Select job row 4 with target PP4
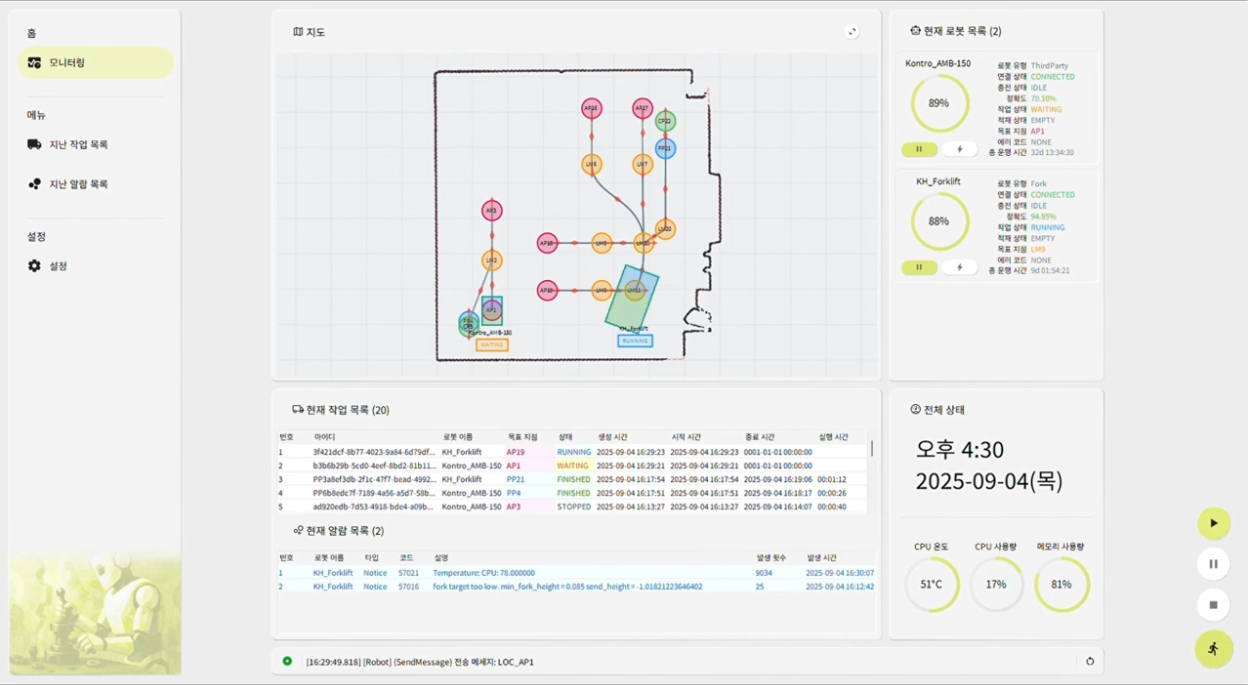Screen dimensions: 1248x685 tap(571, 493)
